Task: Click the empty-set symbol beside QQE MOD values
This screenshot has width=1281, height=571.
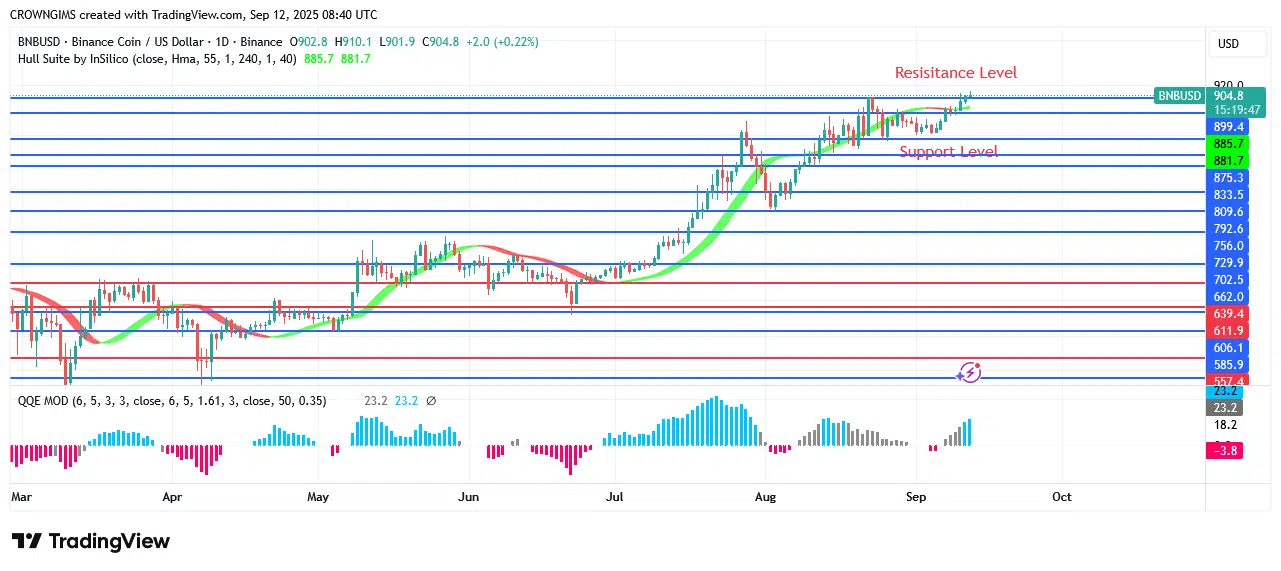Action: coord(431,401)
